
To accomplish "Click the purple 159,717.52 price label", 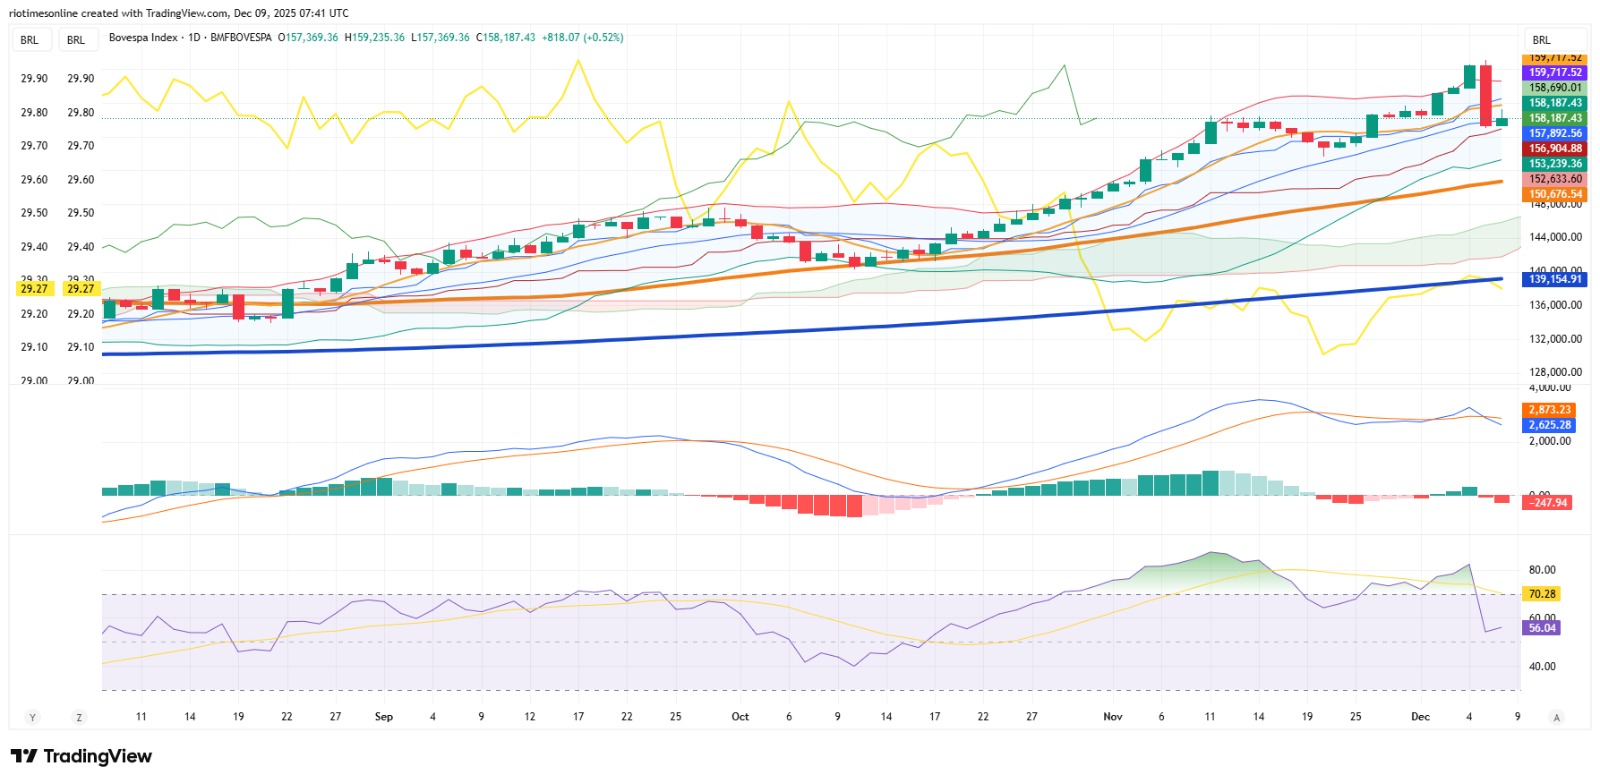I will coord(1555,72).
